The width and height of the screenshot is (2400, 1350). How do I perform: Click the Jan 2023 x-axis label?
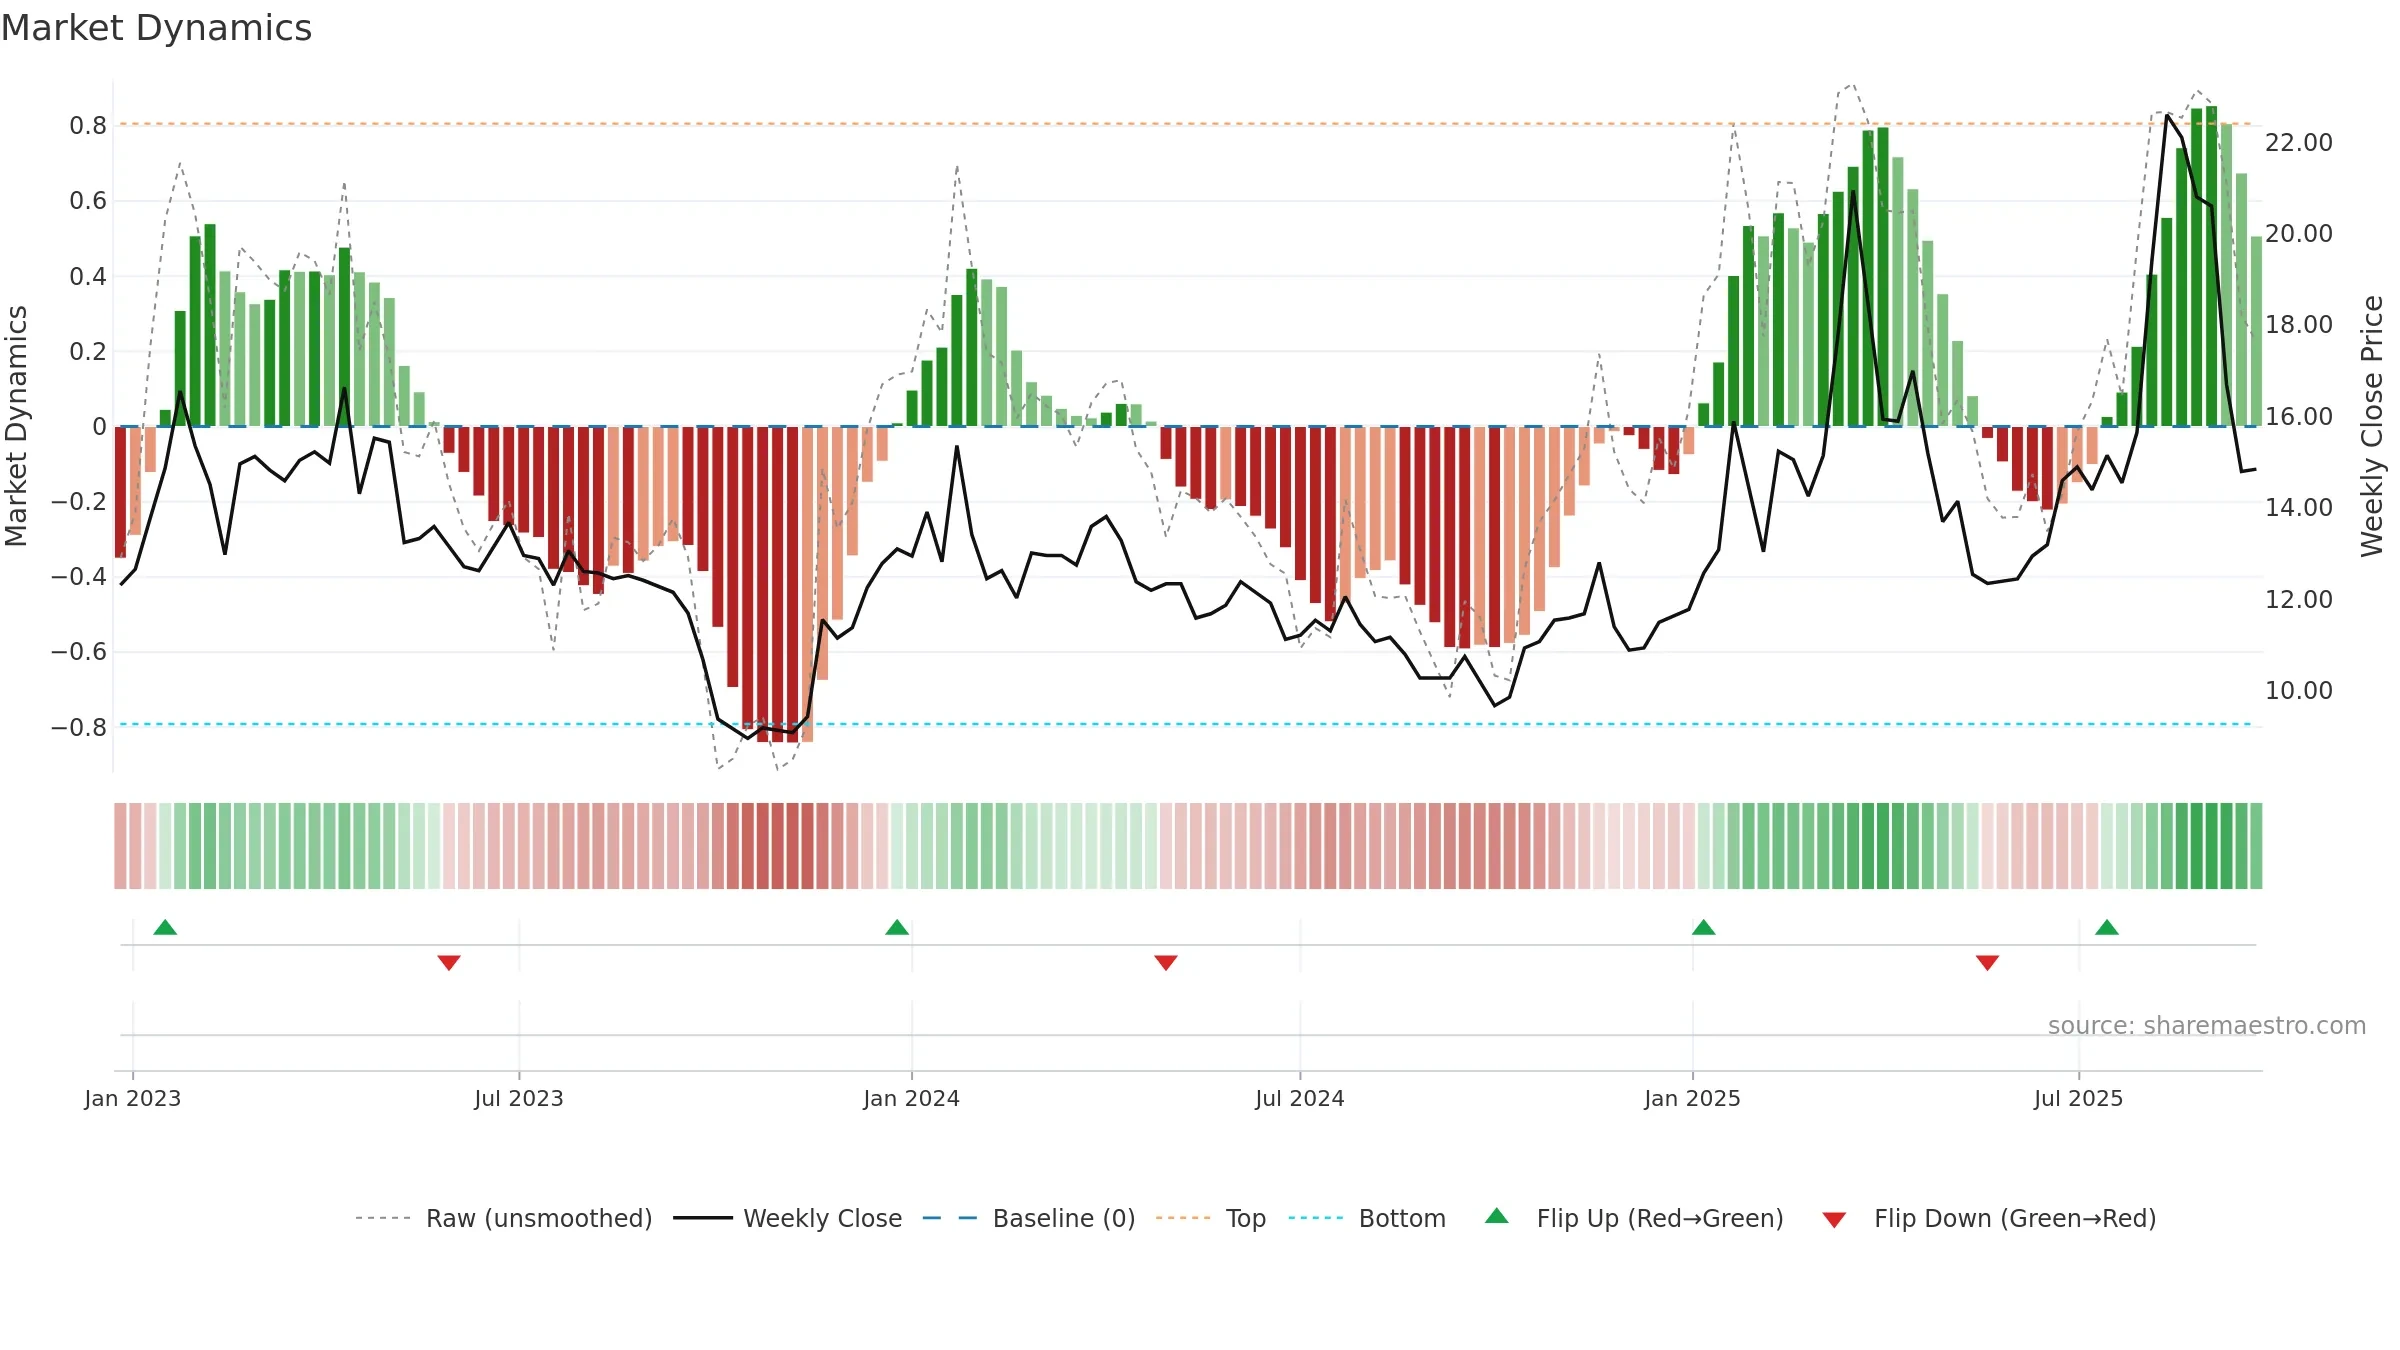pyautogui.click(x=133, y=1098)
